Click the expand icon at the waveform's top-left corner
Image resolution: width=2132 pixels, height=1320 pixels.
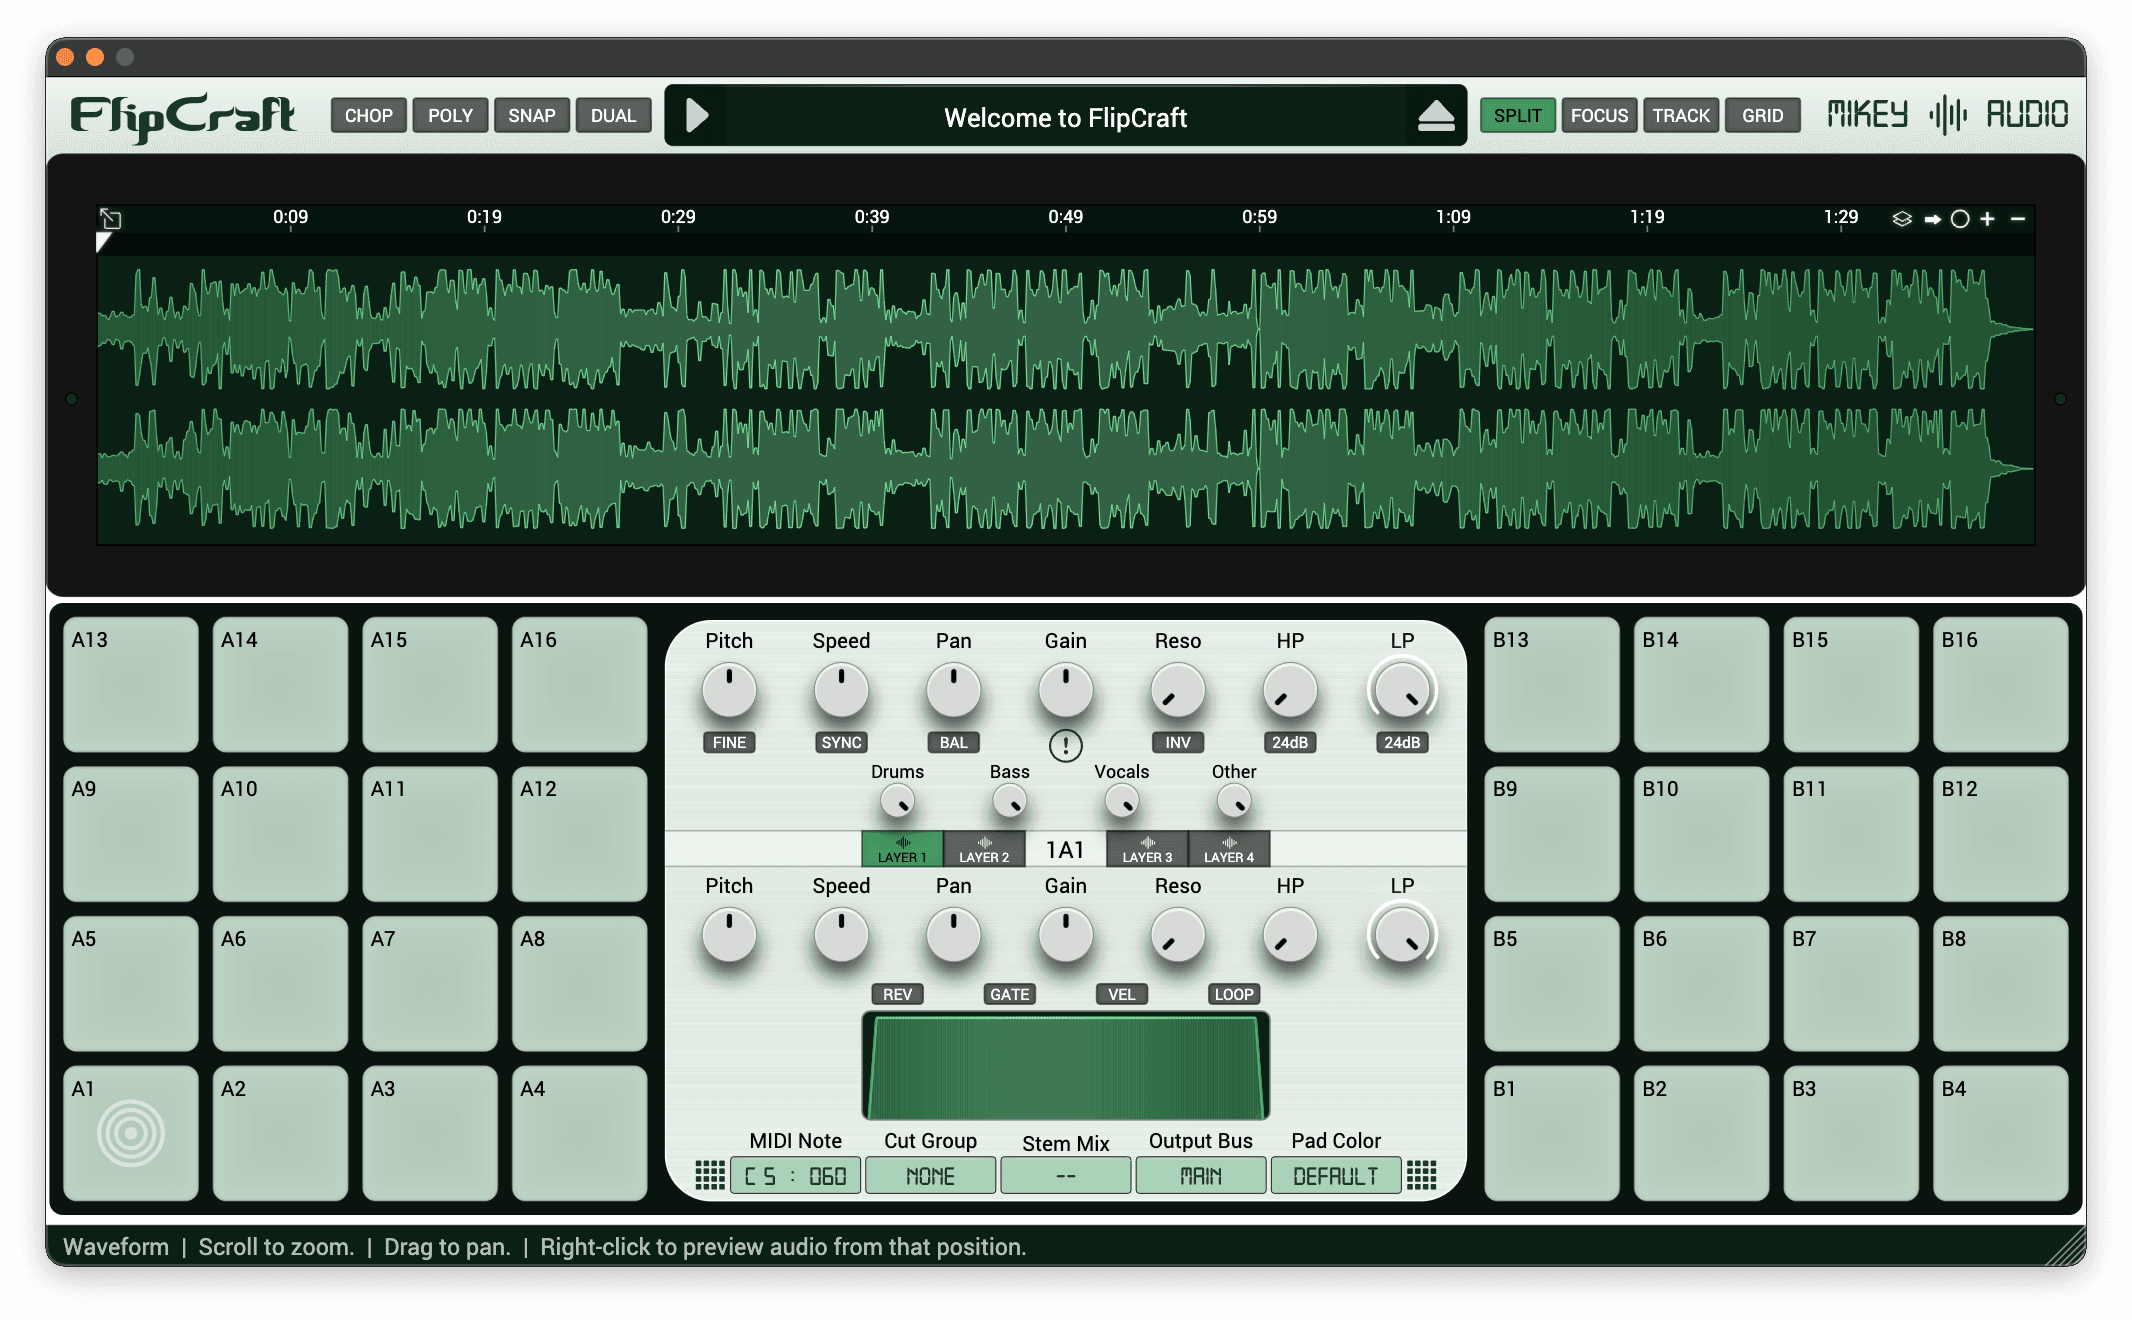pyautogui.click(x=111, y=219)
